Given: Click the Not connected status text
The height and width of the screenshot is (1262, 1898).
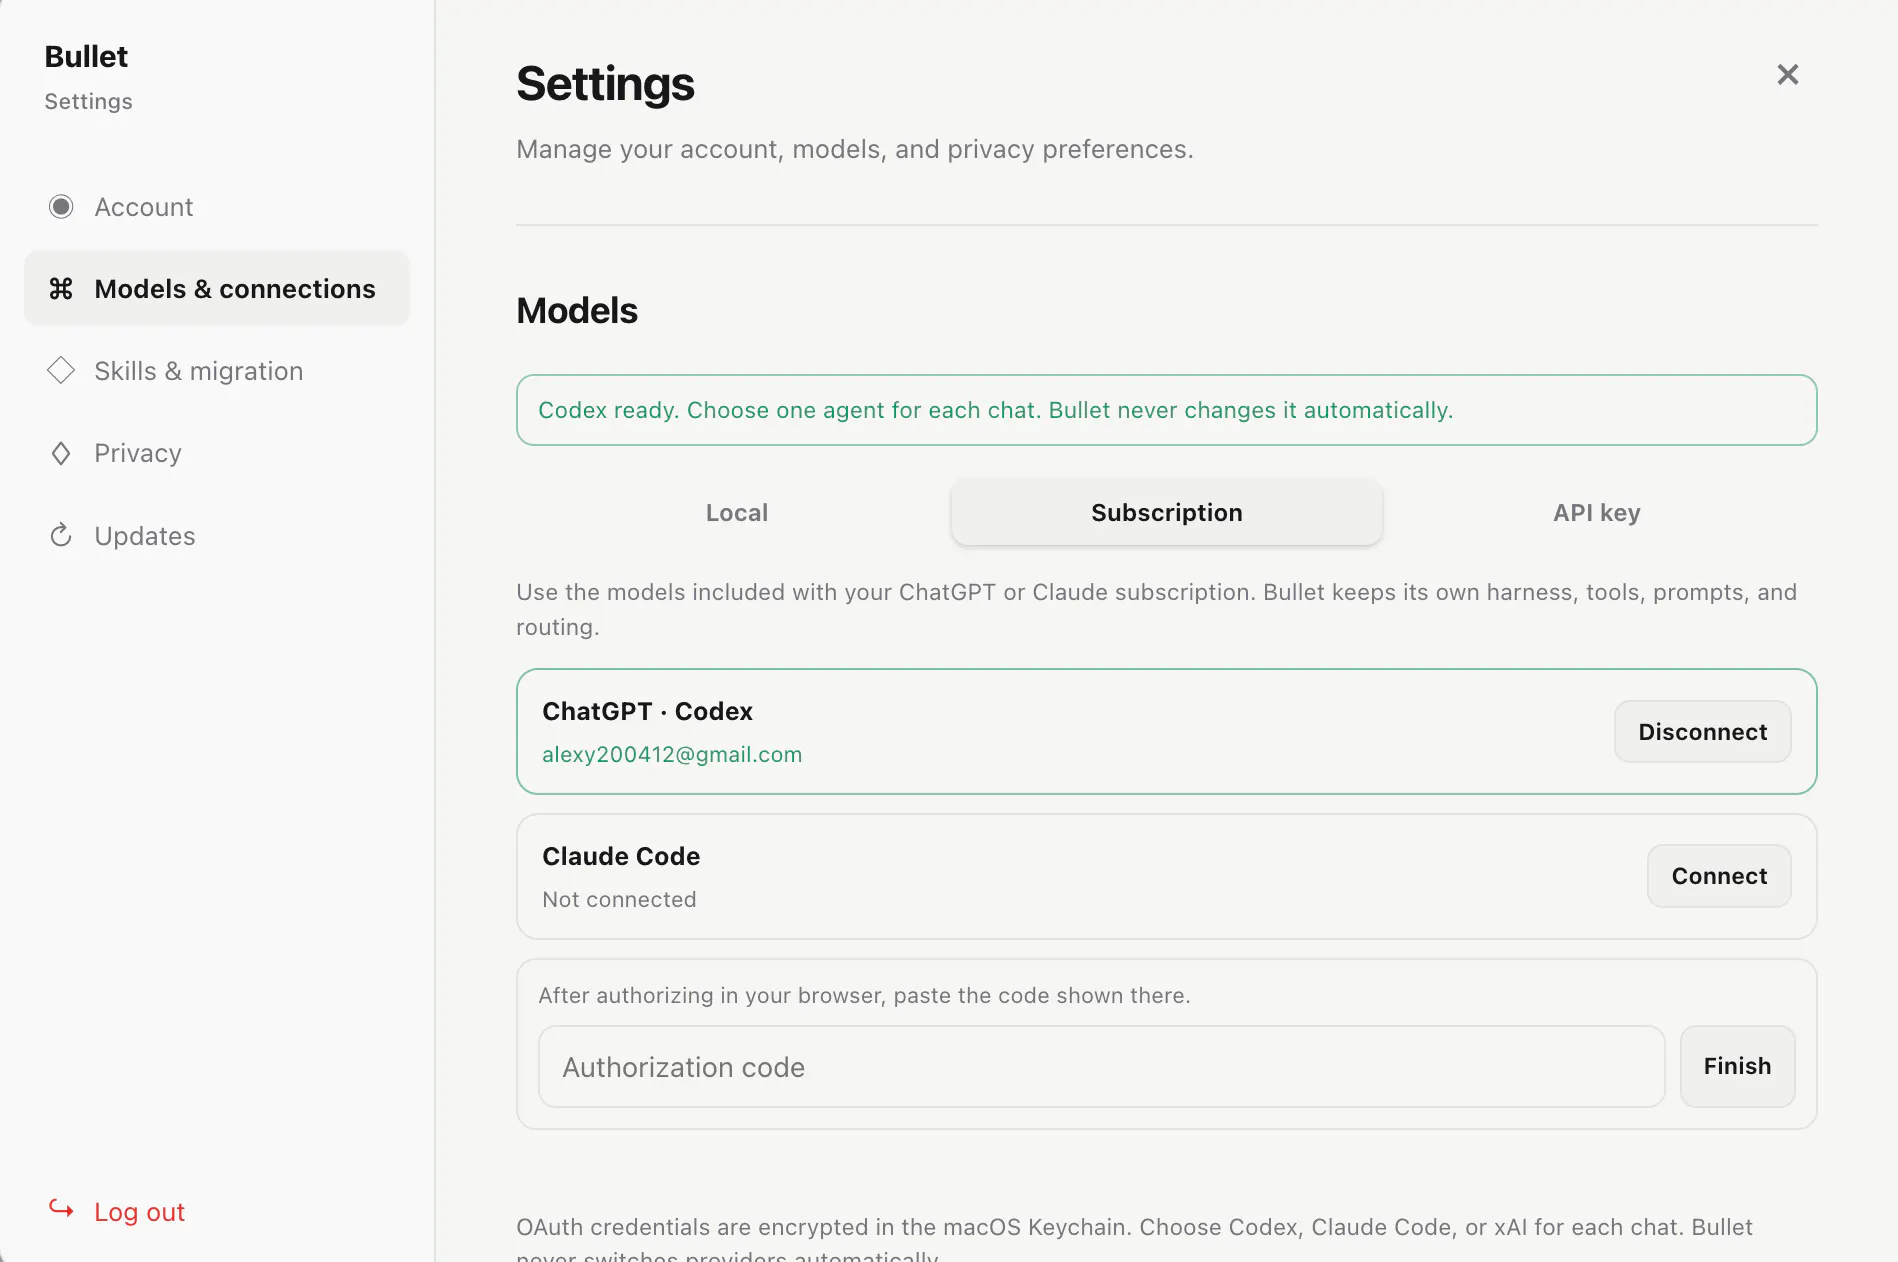Looking at the screenshot, I should (x=619, y=900).
